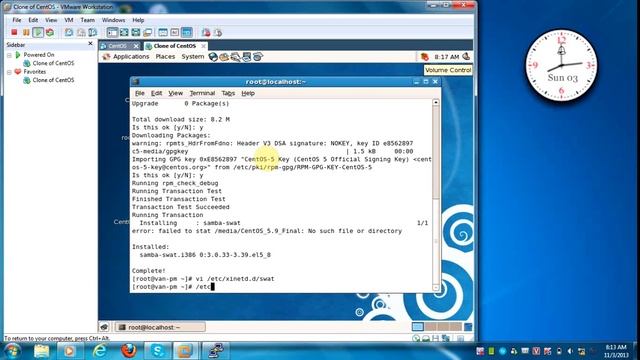640x360 pixels.
Task: Click the red update notification icon in GNOME panel
Action: (424, 57)
